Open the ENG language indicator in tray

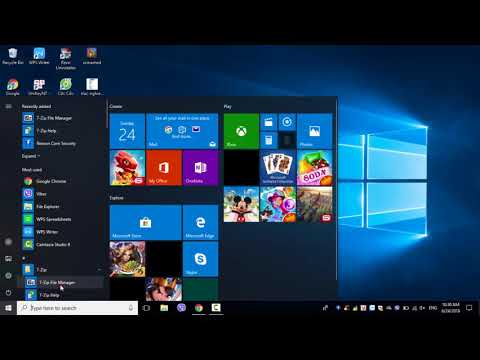tap(433, 308)
